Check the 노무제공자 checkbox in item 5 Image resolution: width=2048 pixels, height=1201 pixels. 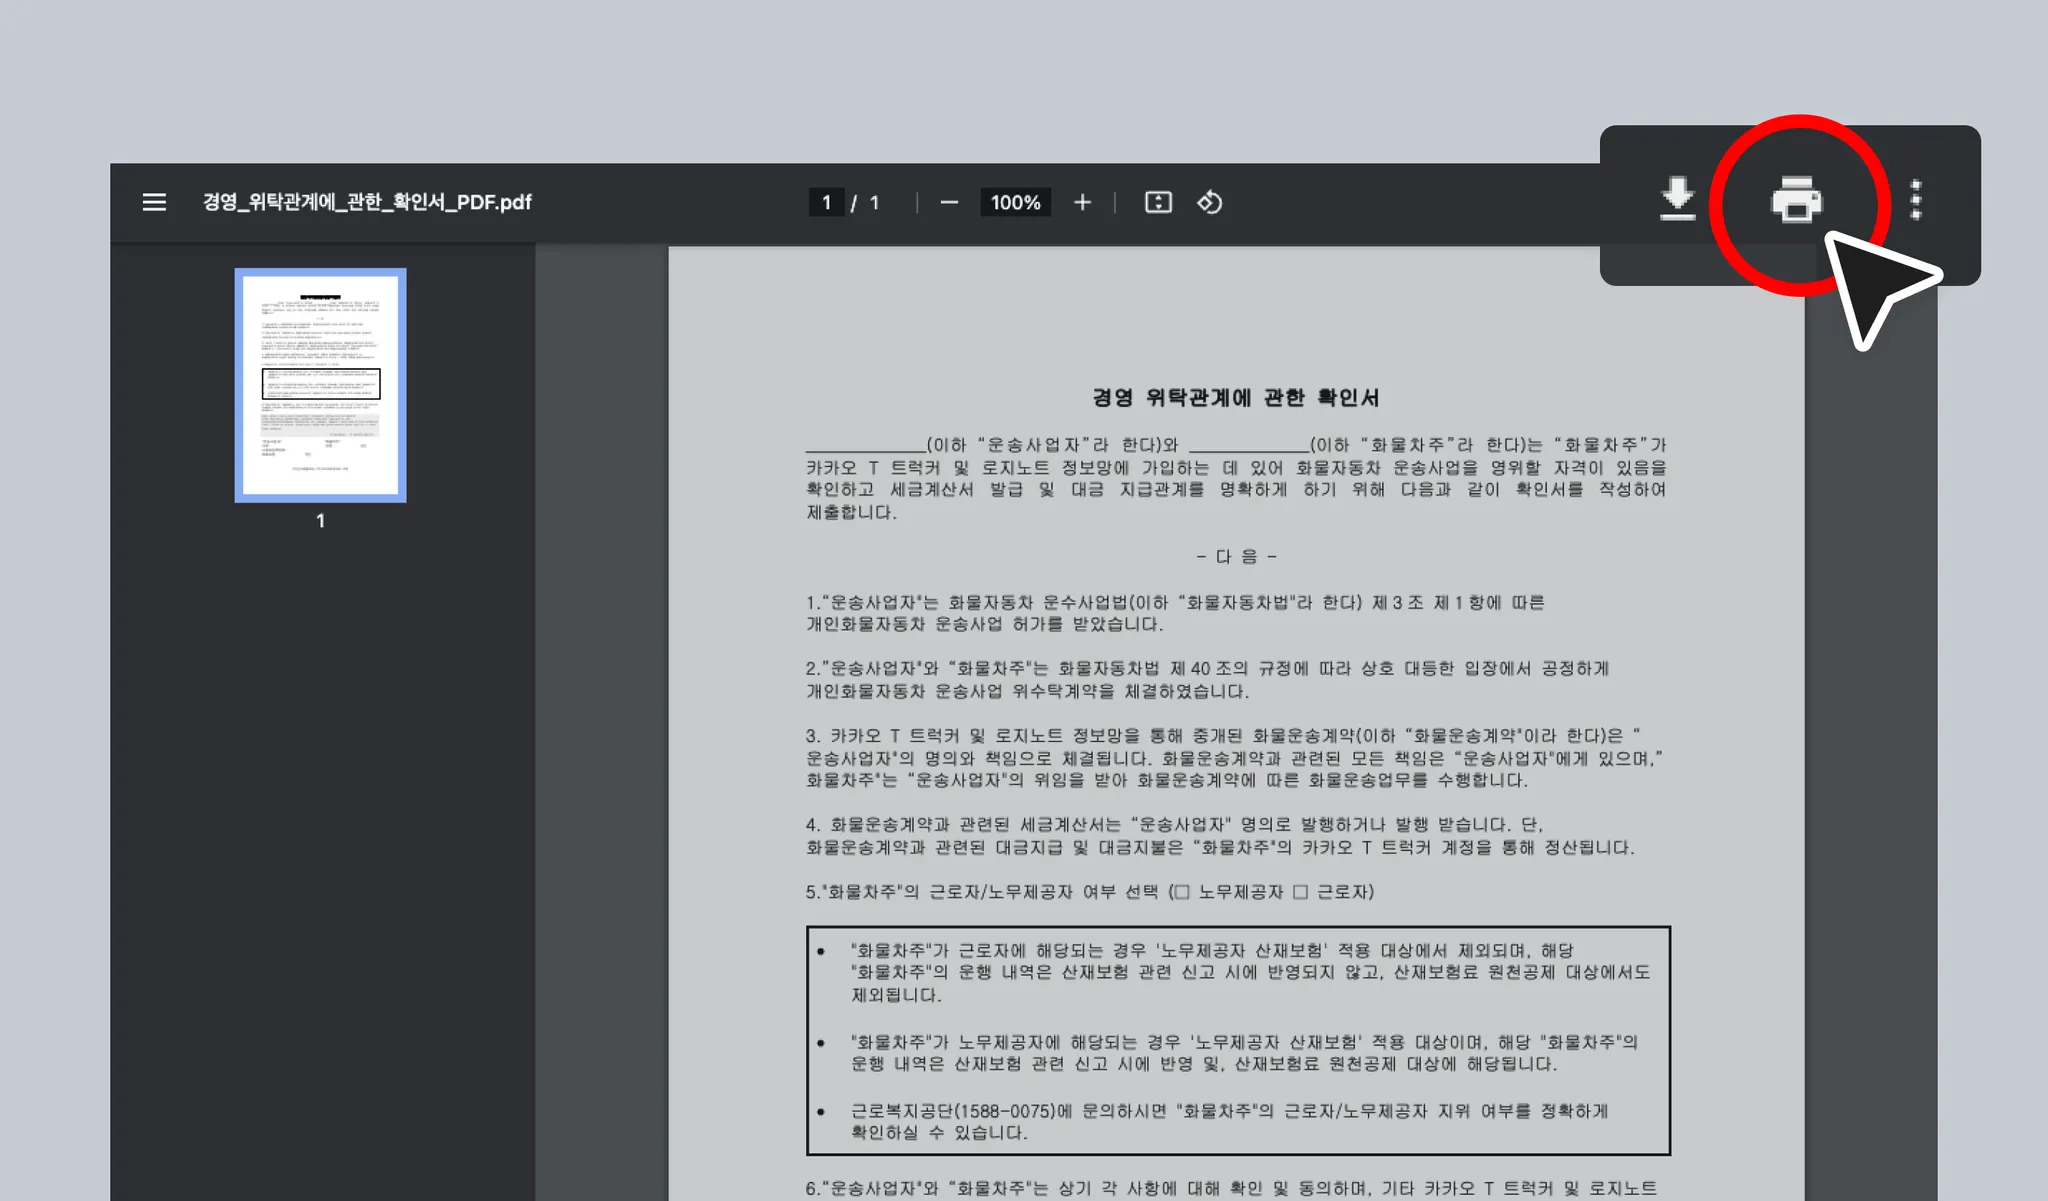point(1182,892)
